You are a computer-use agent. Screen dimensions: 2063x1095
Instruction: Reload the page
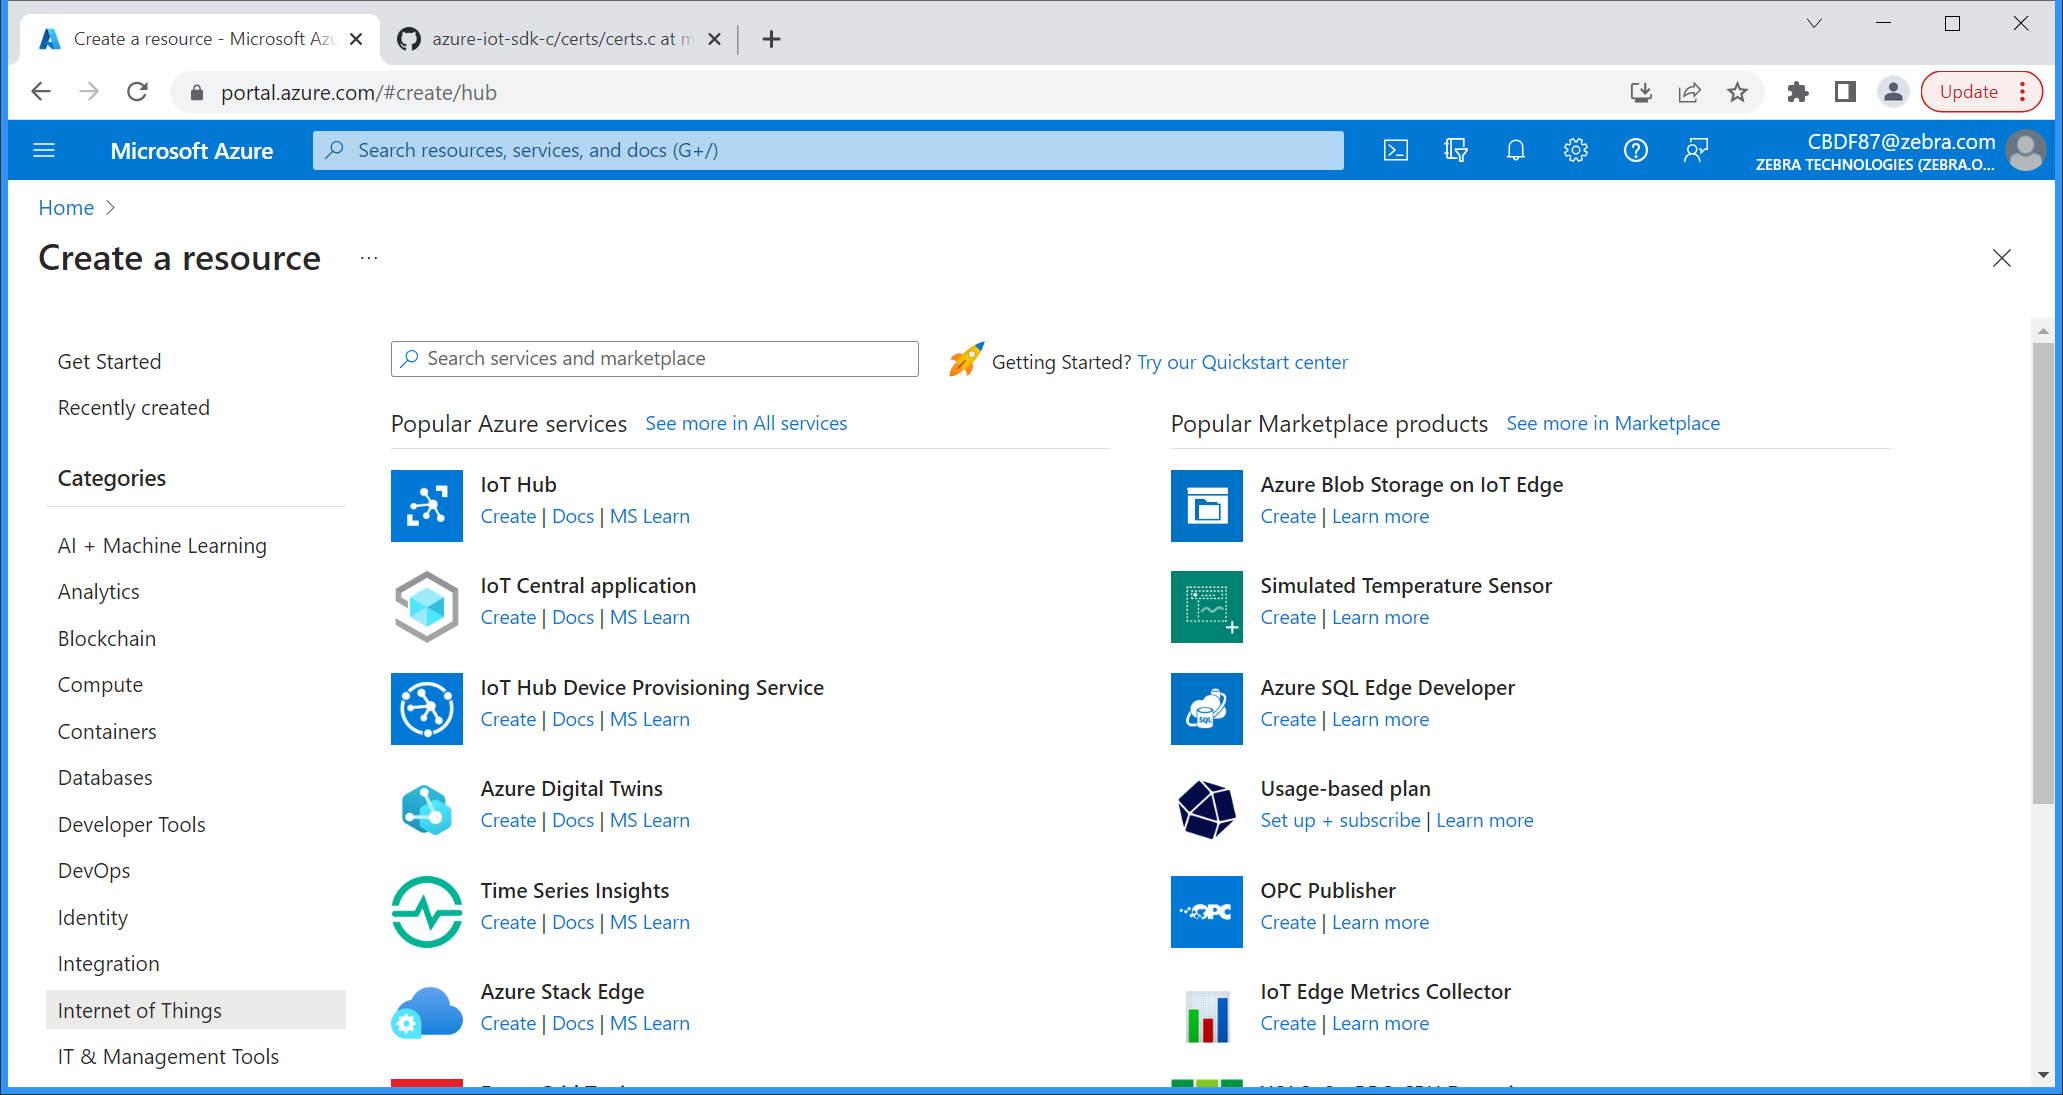tap(138, 92)
